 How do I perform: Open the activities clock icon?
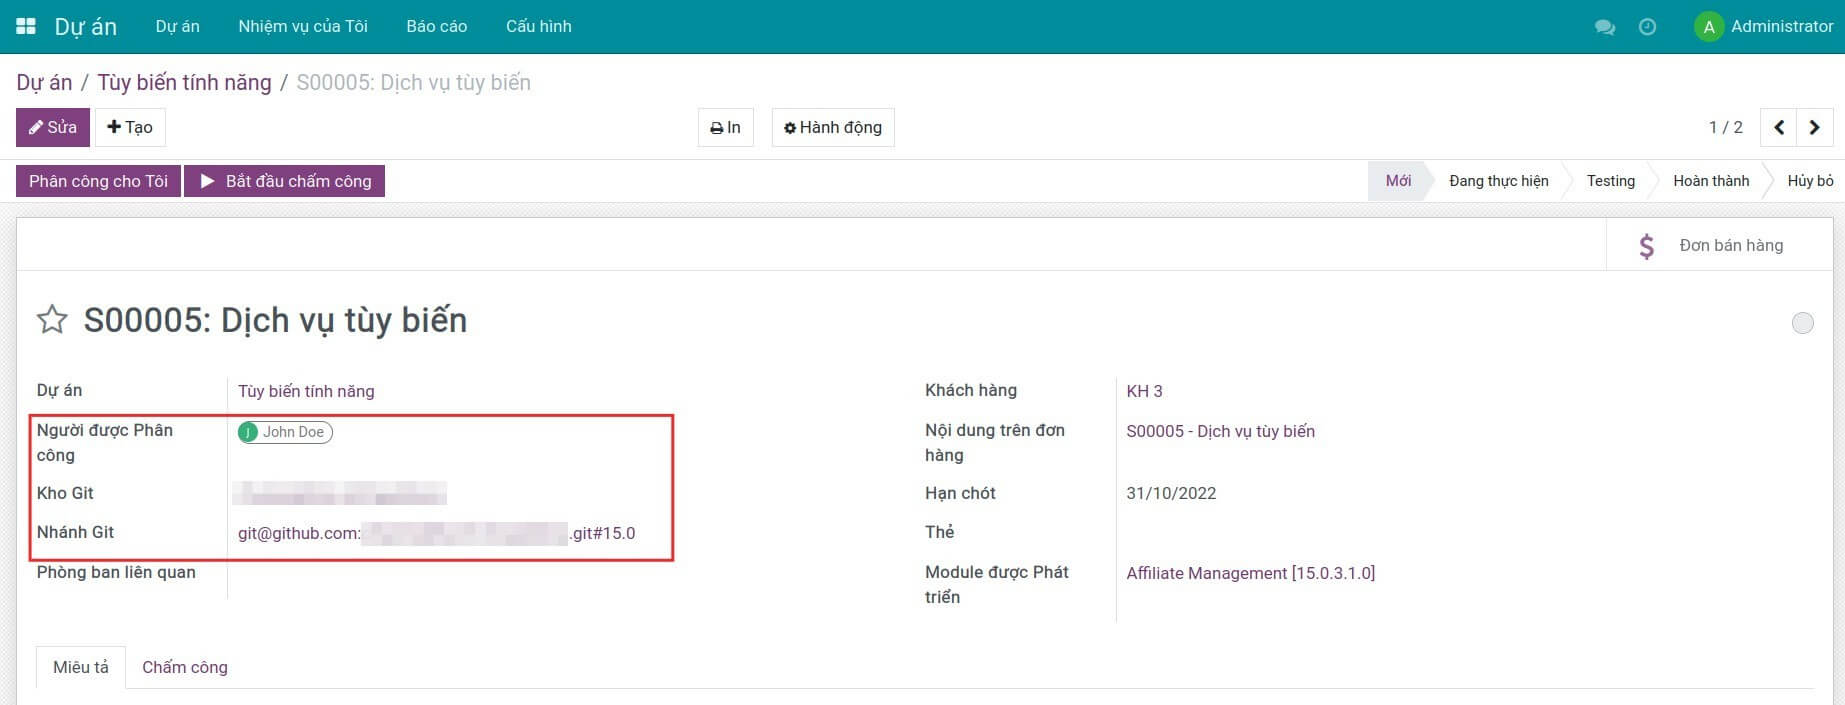tap(1647, 27)
